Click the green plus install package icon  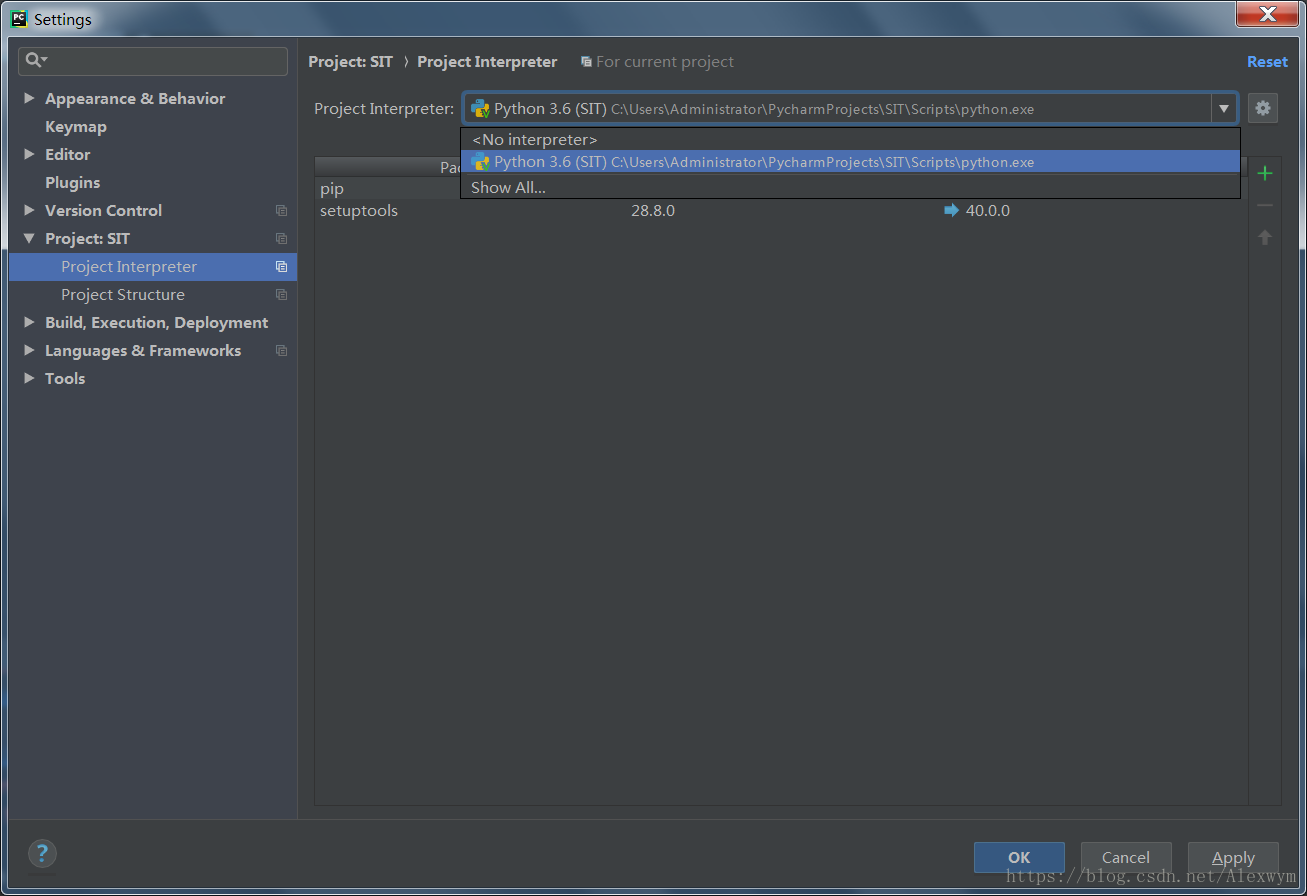pyautogui.click(x=1265, y=173)
